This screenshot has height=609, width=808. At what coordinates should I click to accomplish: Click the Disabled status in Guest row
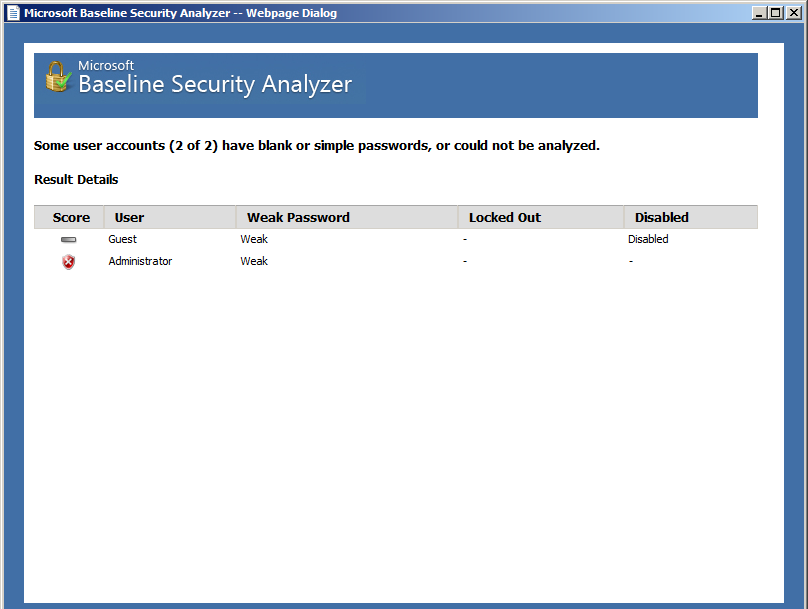(x=648, y=239)
